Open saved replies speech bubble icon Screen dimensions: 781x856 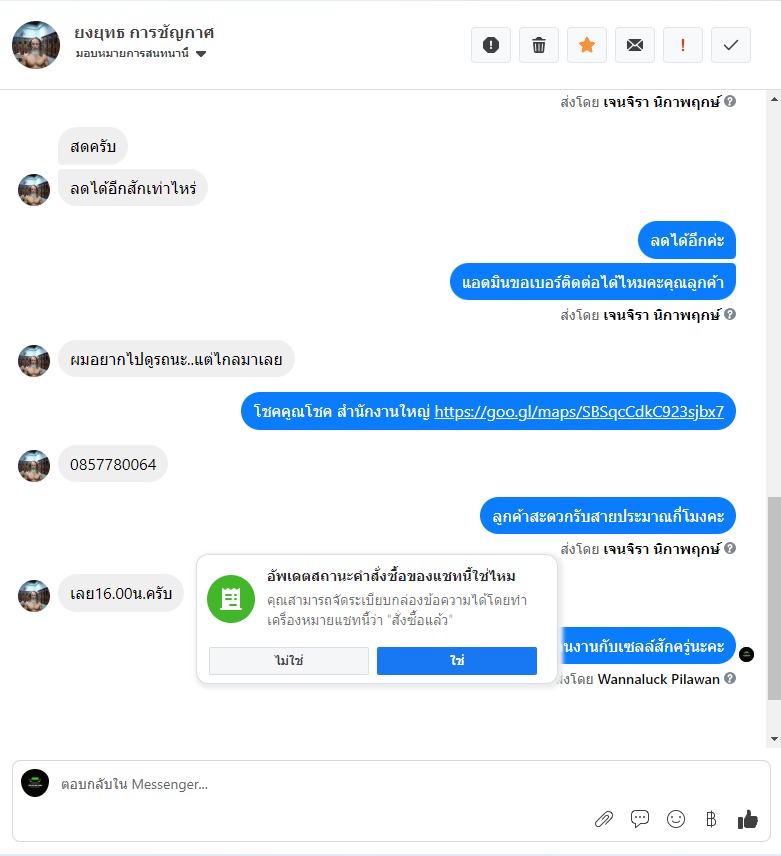click(640, 819)
